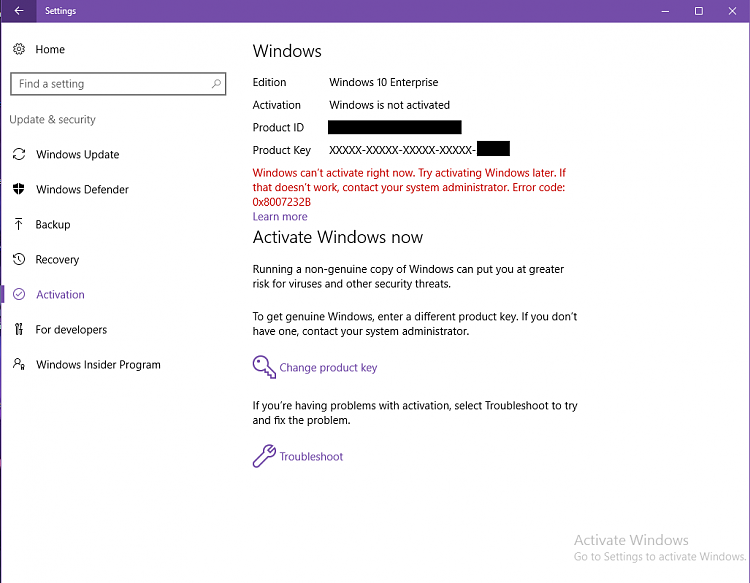Select Activation in the sidebar
This screenshot has height=583, width=750.
click(60, 295)
